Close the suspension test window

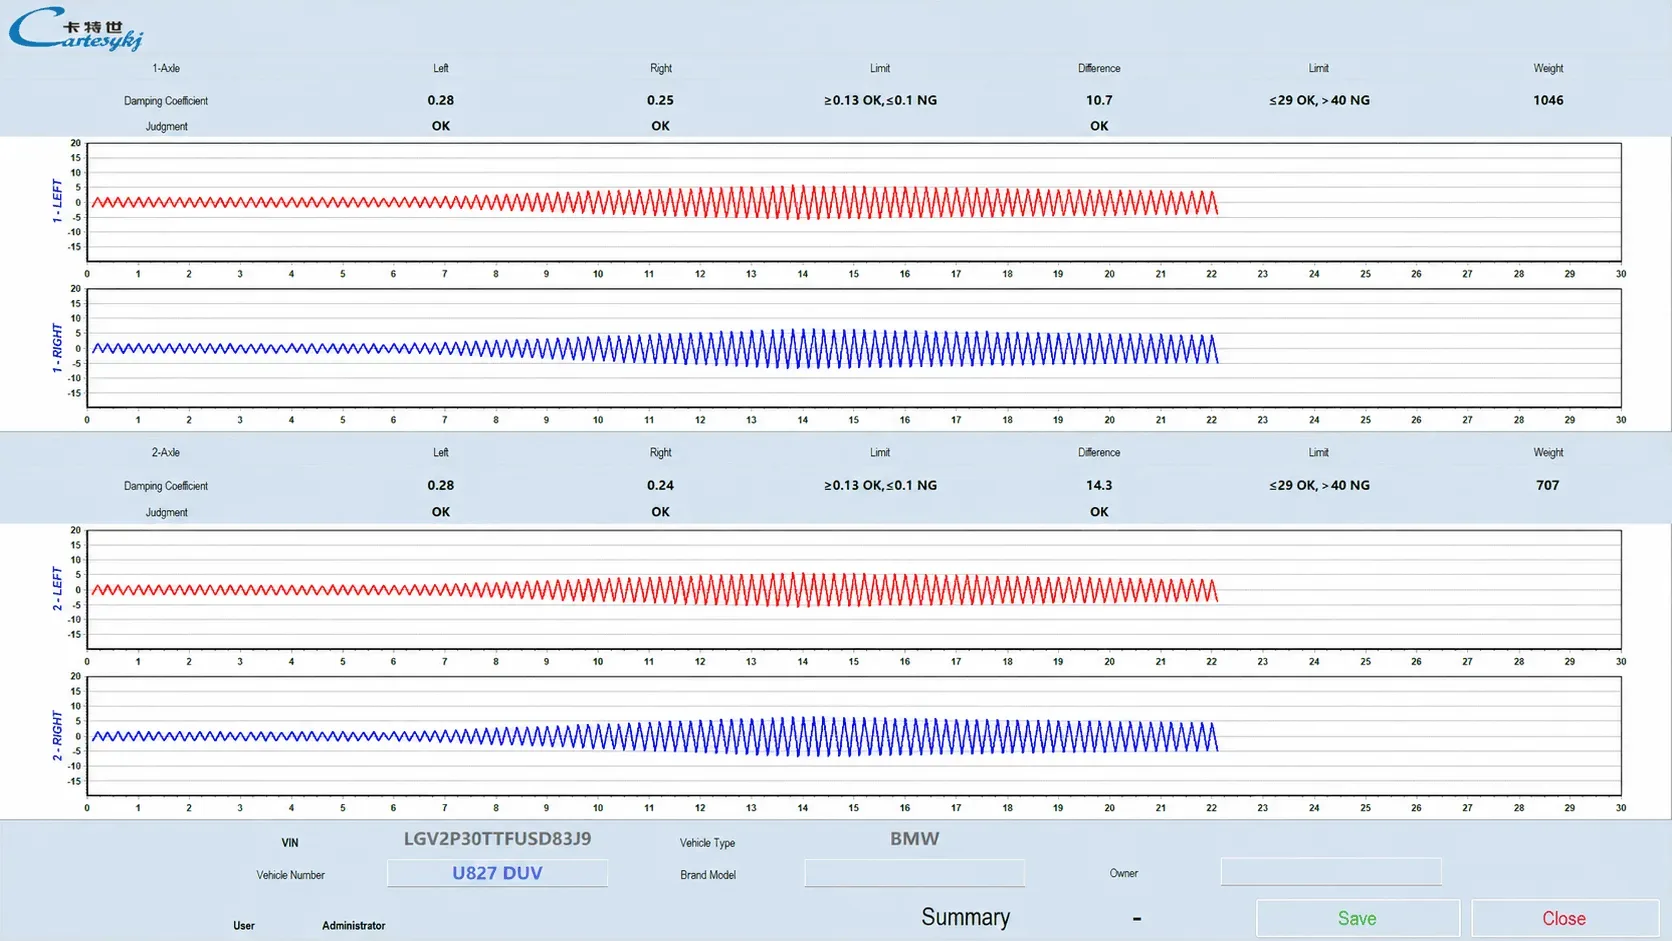pyautogui.click(x=1564, y=918)
